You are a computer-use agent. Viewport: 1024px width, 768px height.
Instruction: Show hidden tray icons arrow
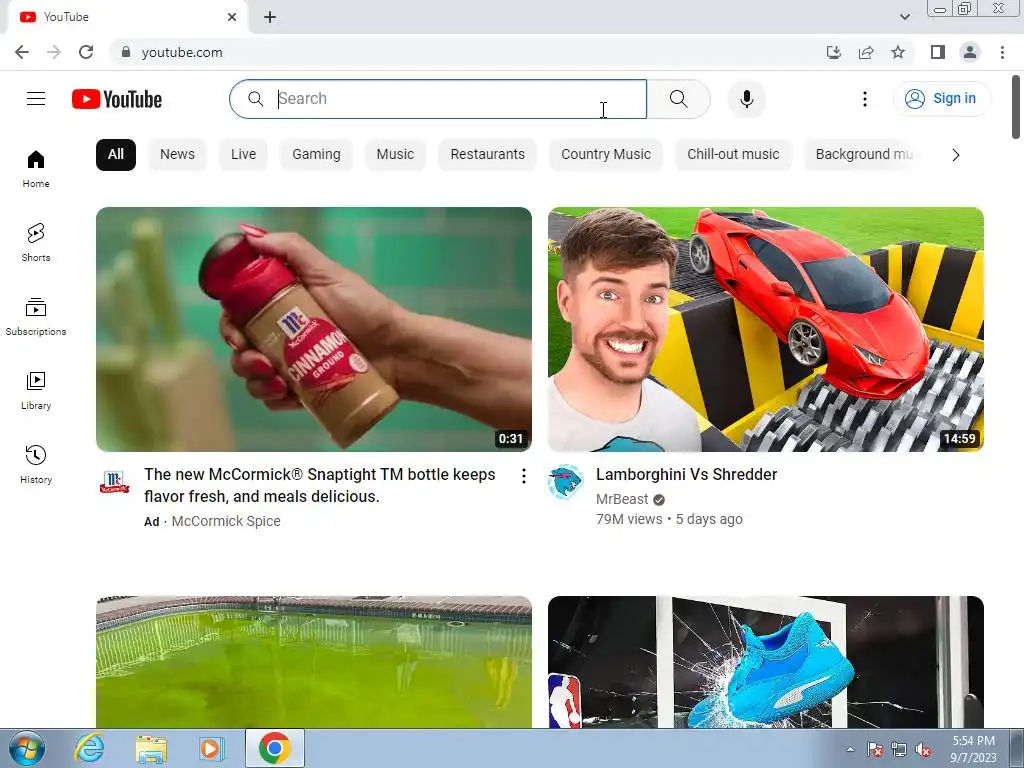pyautogui.click(x=850, y=749)
